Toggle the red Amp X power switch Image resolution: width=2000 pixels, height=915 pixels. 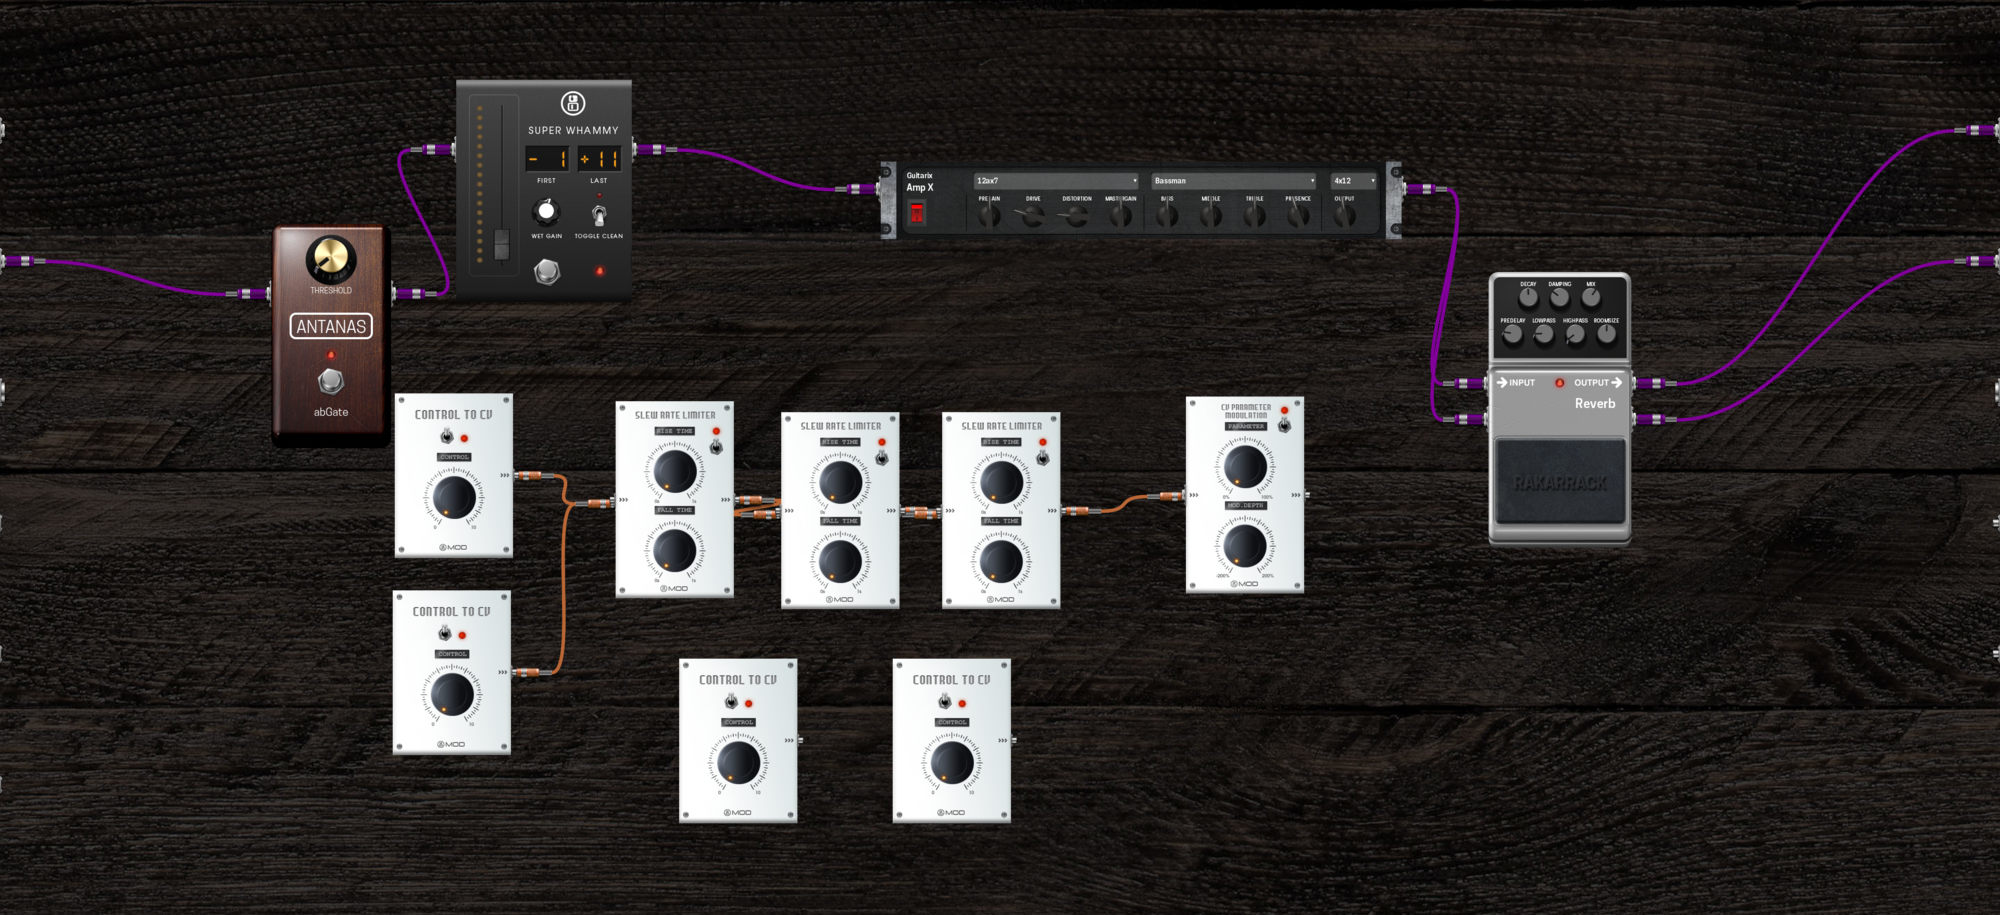(x=916, y=212)
